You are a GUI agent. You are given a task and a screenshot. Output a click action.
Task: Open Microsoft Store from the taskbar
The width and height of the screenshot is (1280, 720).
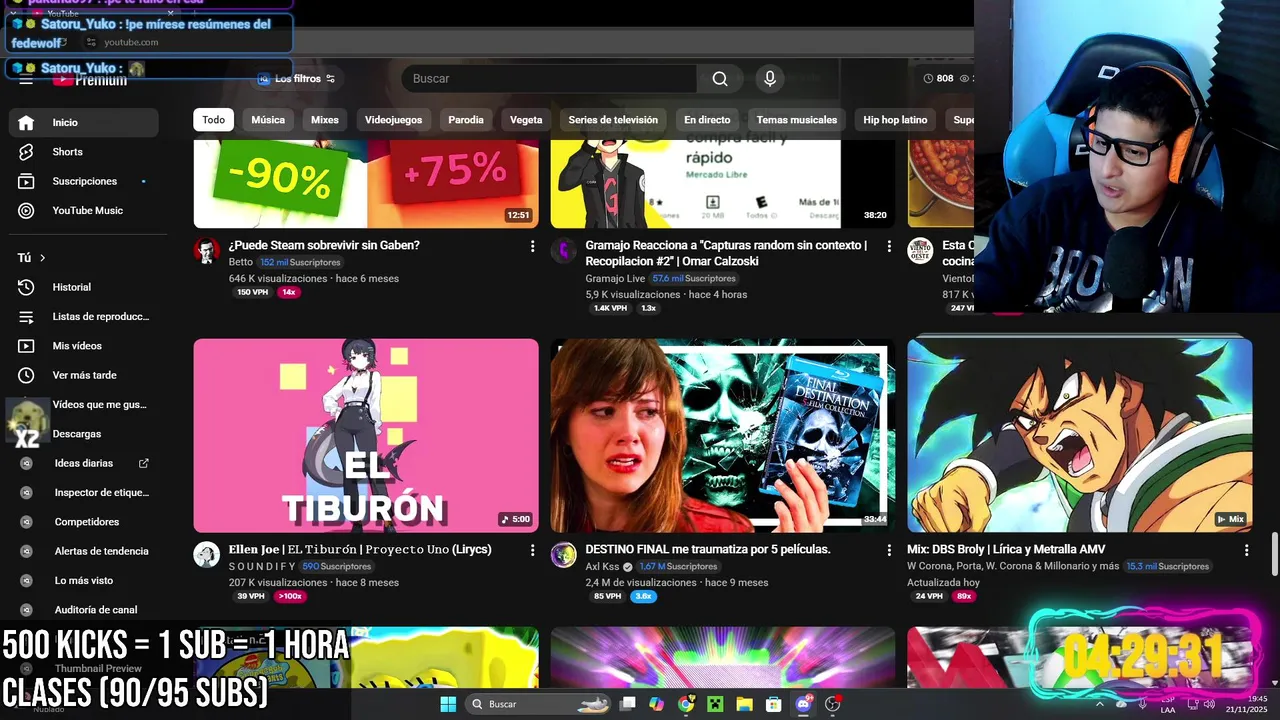(774, 704)
